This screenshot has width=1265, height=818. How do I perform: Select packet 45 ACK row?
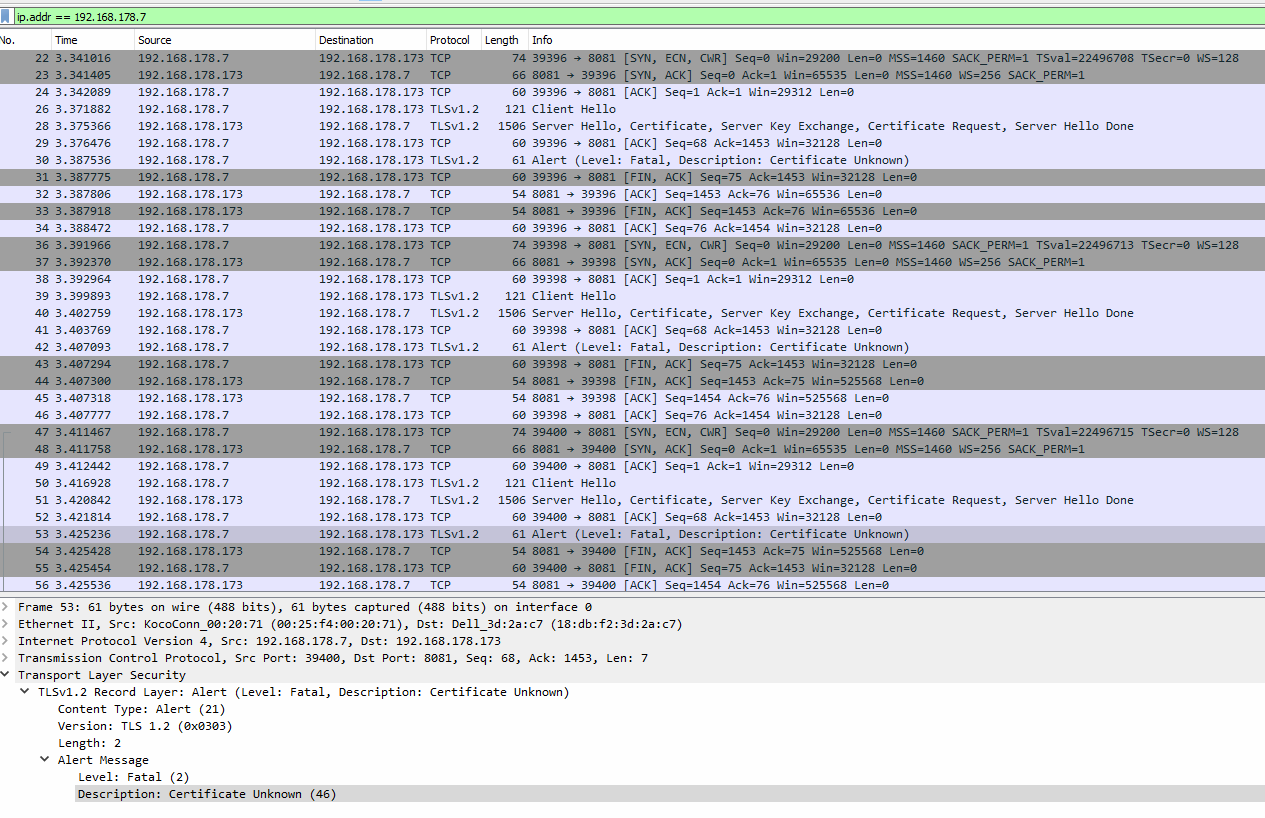pos(632,398)
